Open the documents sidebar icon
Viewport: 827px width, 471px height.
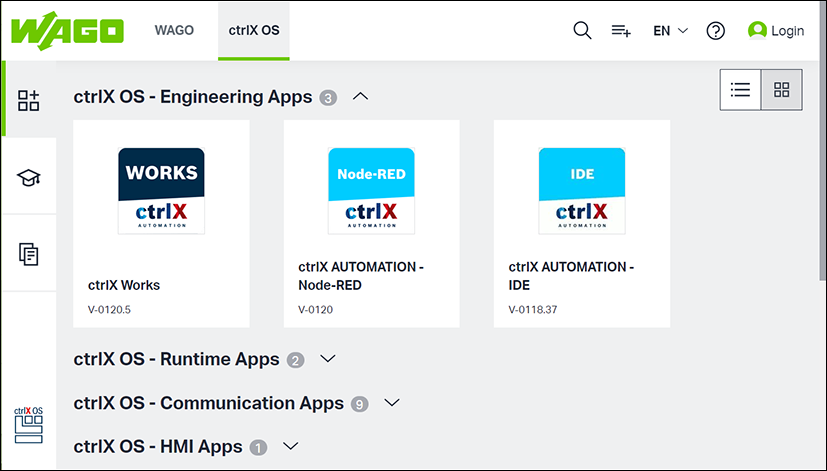coord(28,254)
